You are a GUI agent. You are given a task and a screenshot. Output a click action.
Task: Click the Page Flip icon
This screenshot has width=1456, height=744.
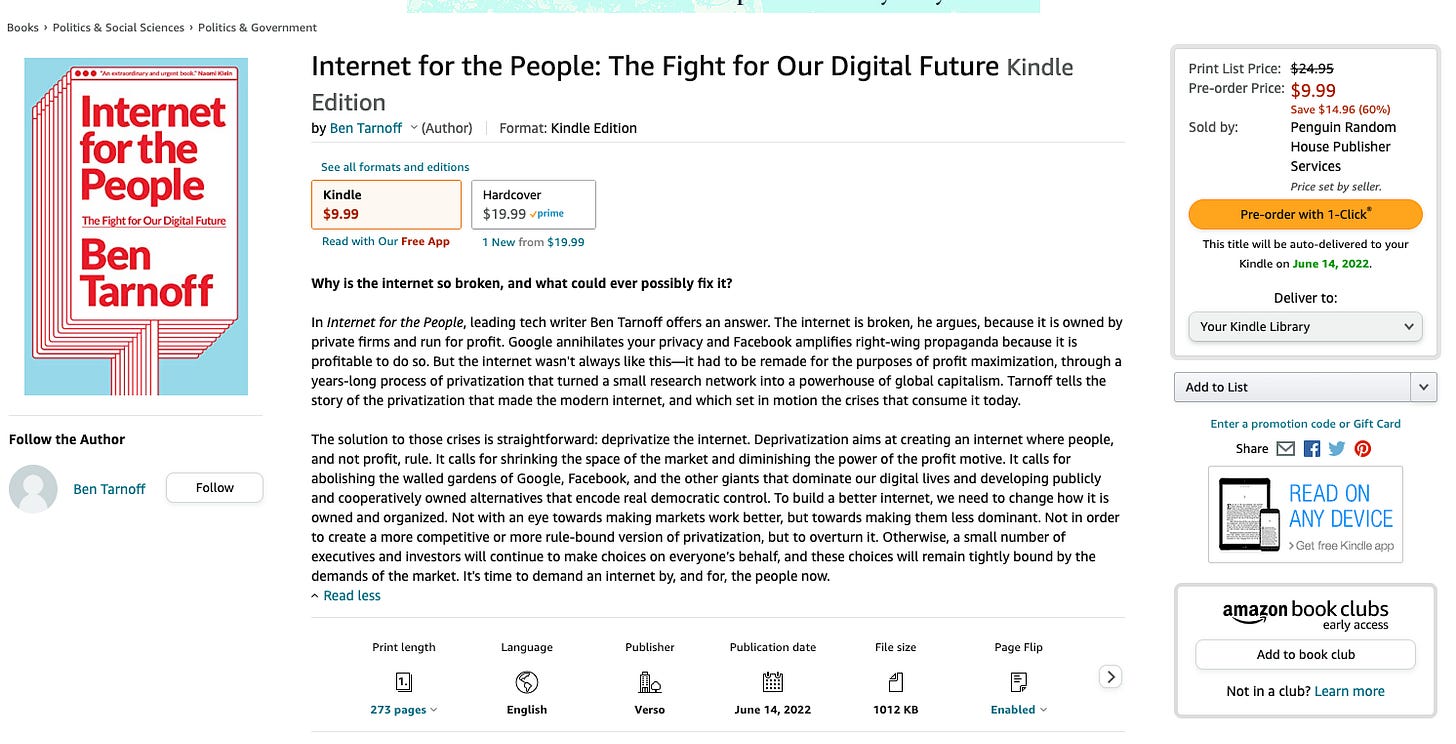(x=1018, y=682)
